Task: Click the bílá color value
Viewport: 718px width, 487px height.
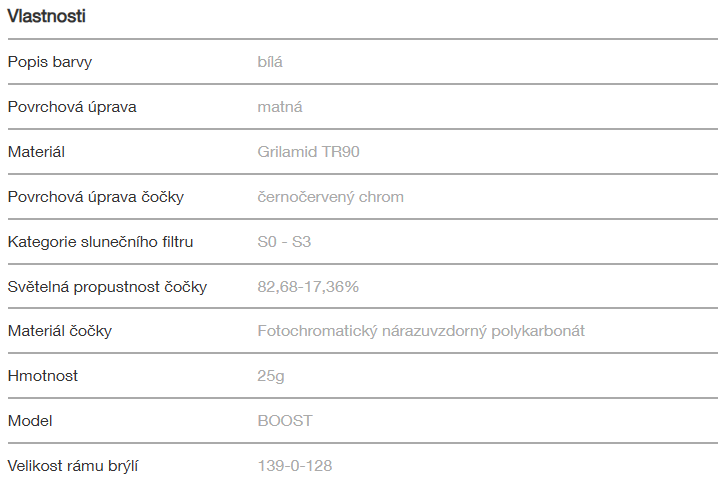Action: point(270,62)
